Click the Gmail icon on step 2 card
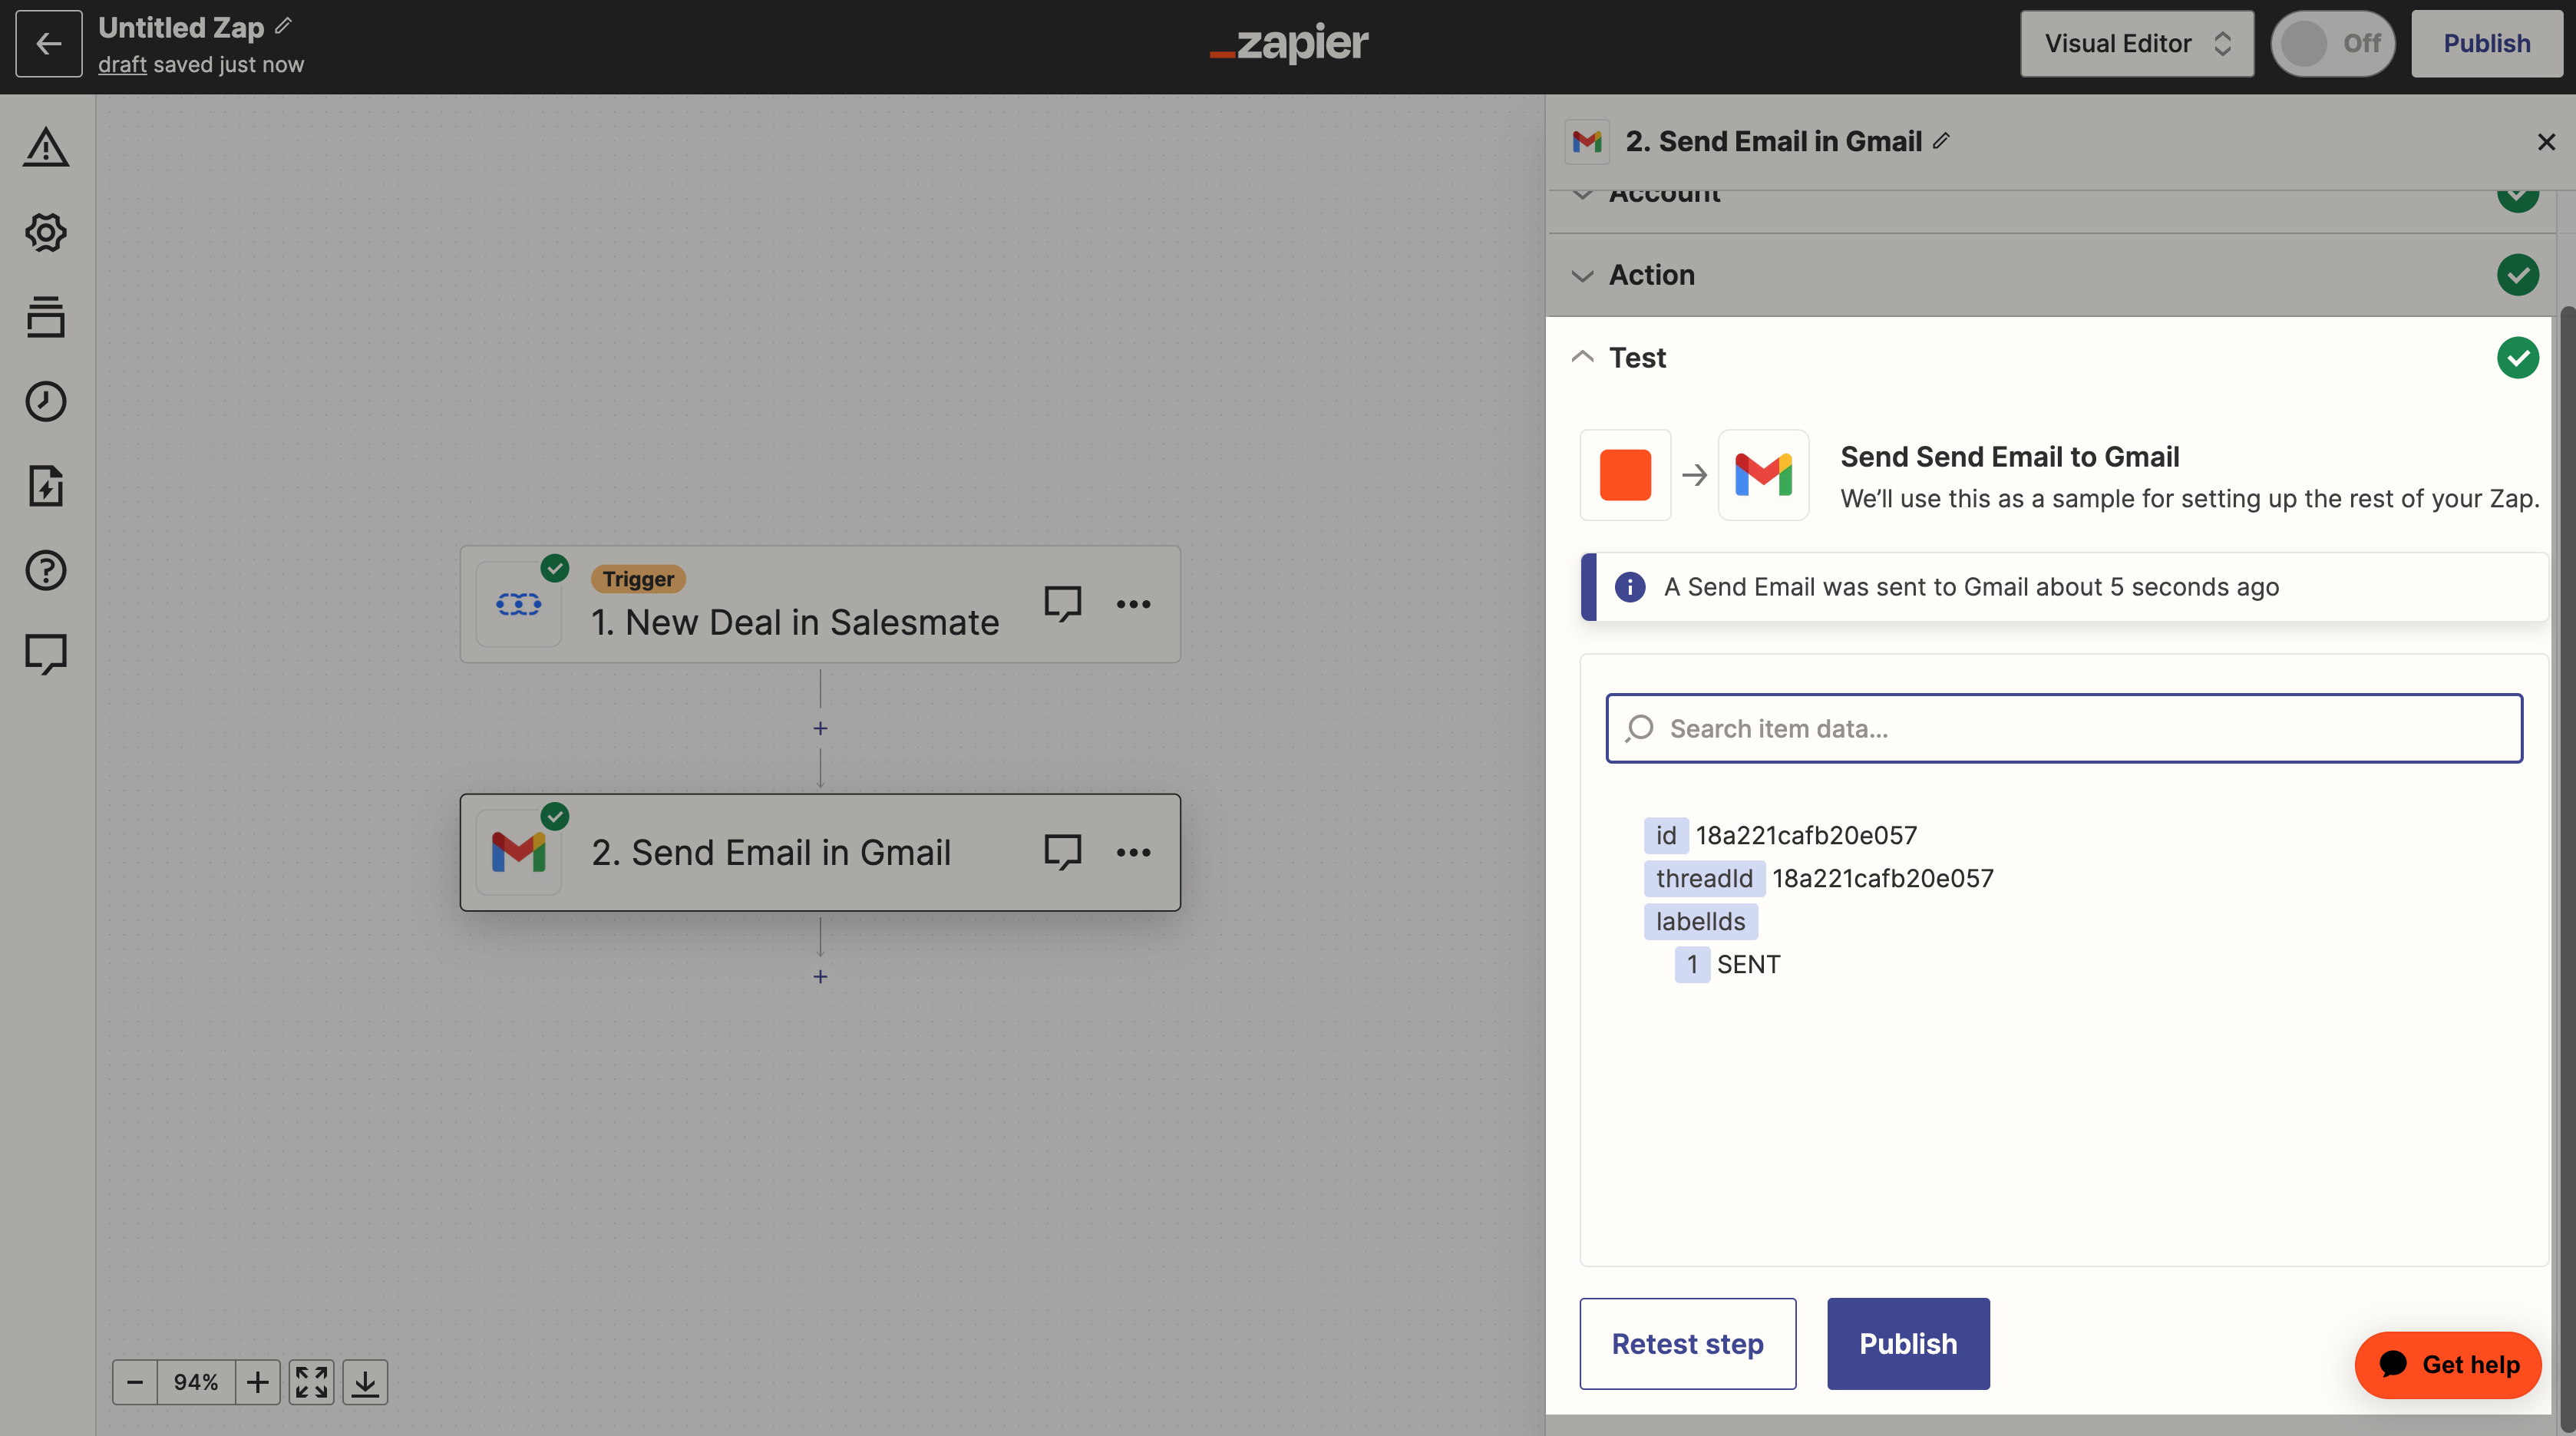Screen dimensions: 2576x1436 point(519,852)
